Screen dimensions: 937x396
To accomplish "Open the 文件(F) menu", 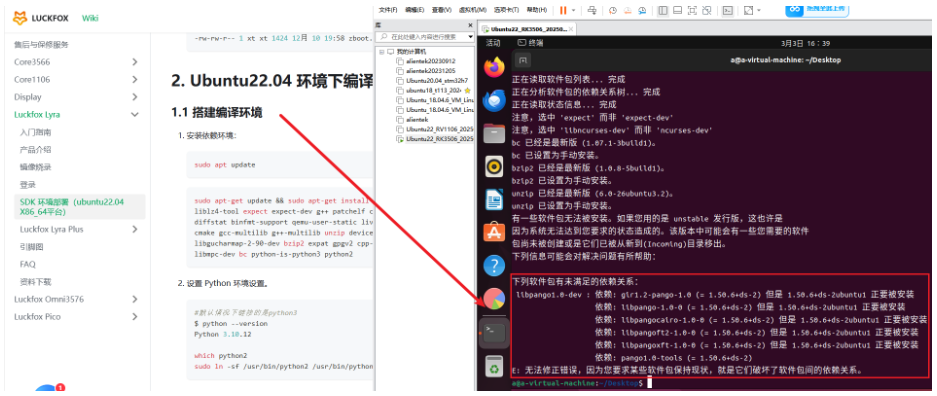I will pyautogui.click(x=388, y=10).
